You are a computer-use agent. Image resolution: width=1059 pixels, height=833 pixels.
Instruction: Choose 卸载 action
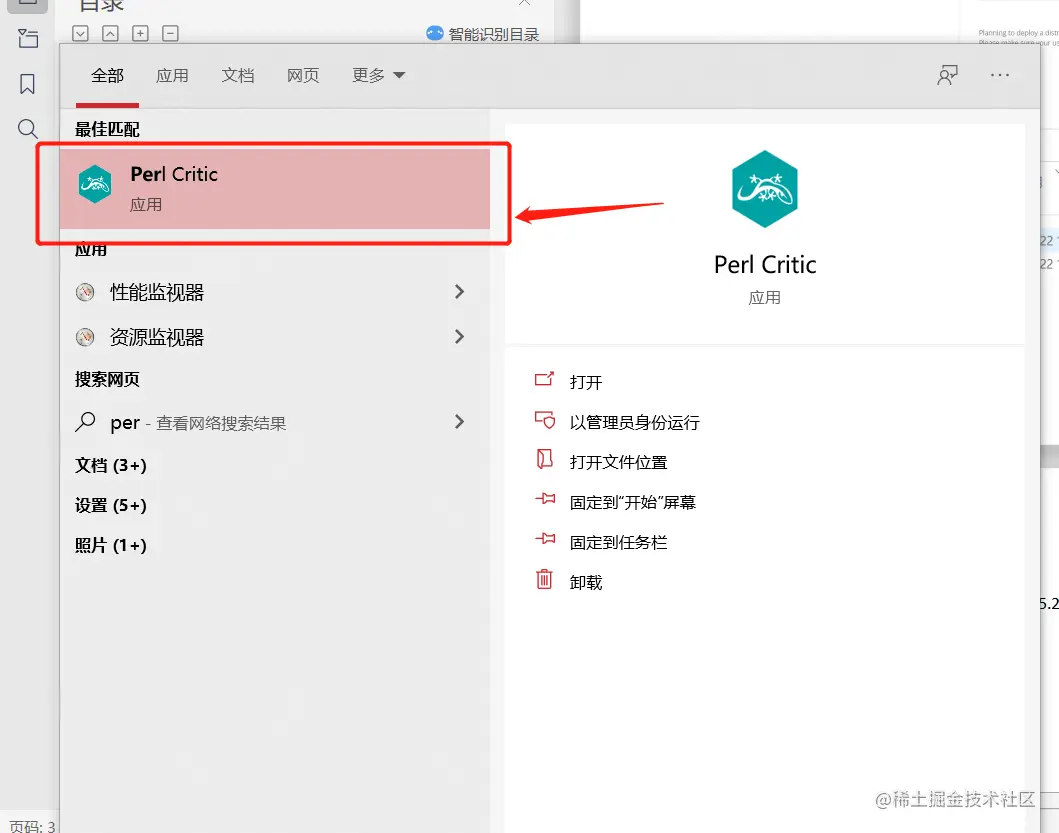point(586,582)
